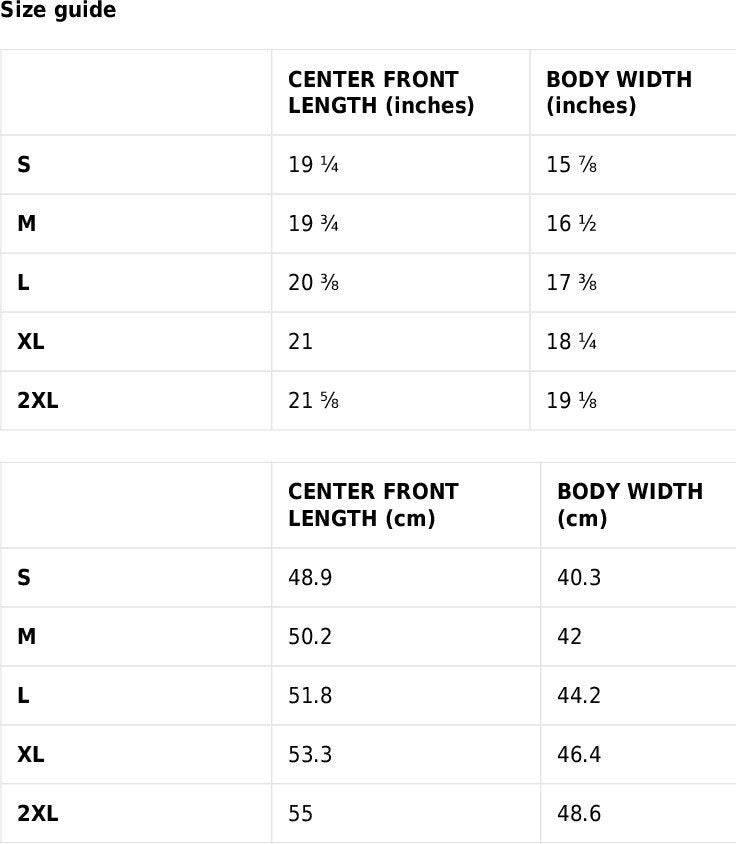Select the 18 ¼ inch body width cell

(572, 342)
